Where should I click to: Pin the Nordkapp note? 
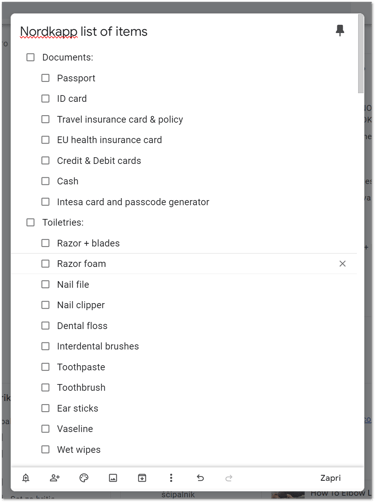[x=340, y=30]
